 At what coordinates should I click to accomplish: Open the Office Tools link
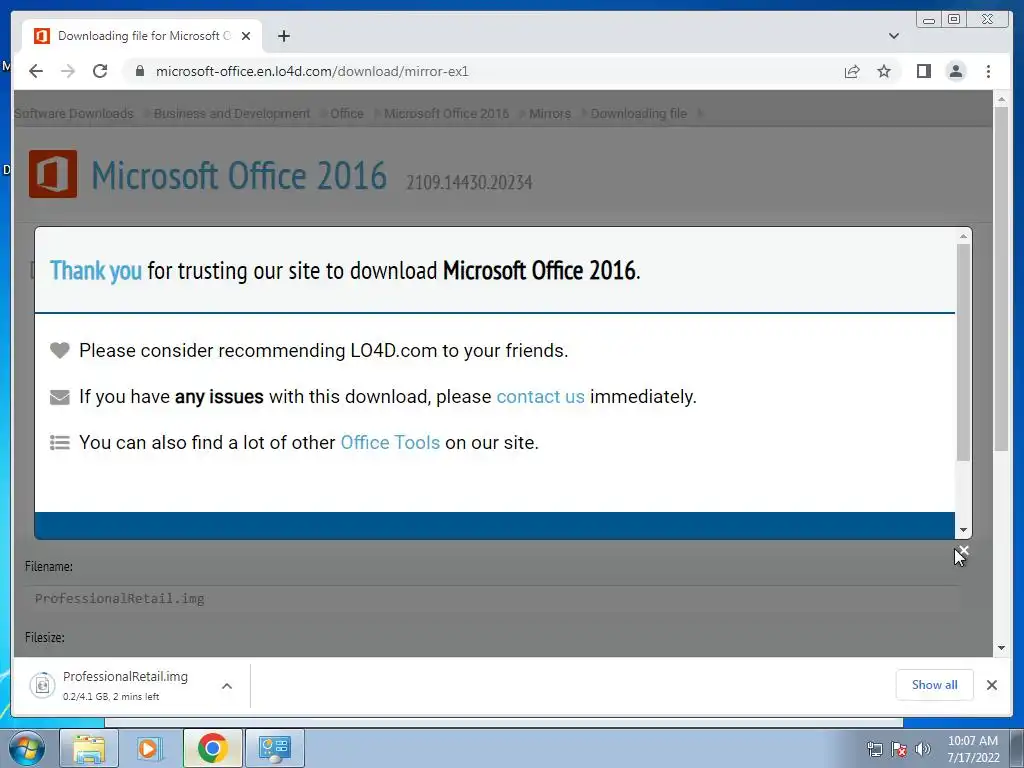pyautogui.click(x=390, y=443)
